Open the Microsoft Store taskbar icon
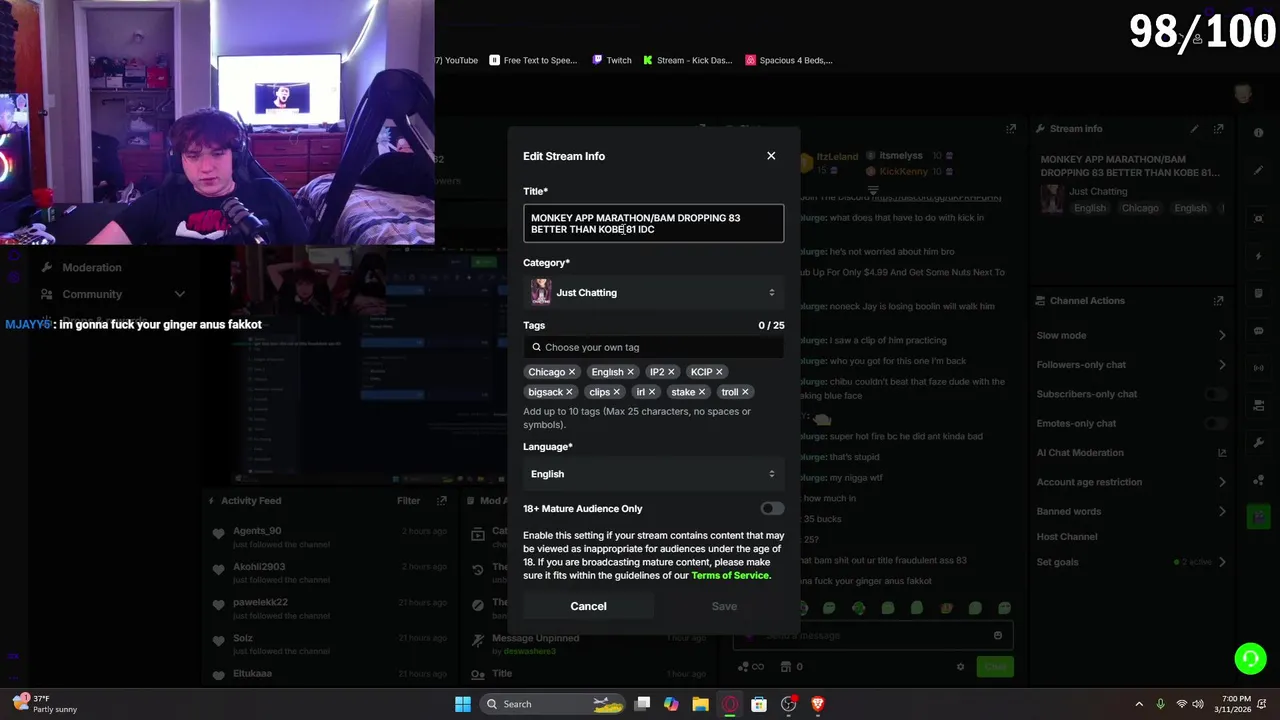Screen dimensions: 1280x720 coord(759,704)
